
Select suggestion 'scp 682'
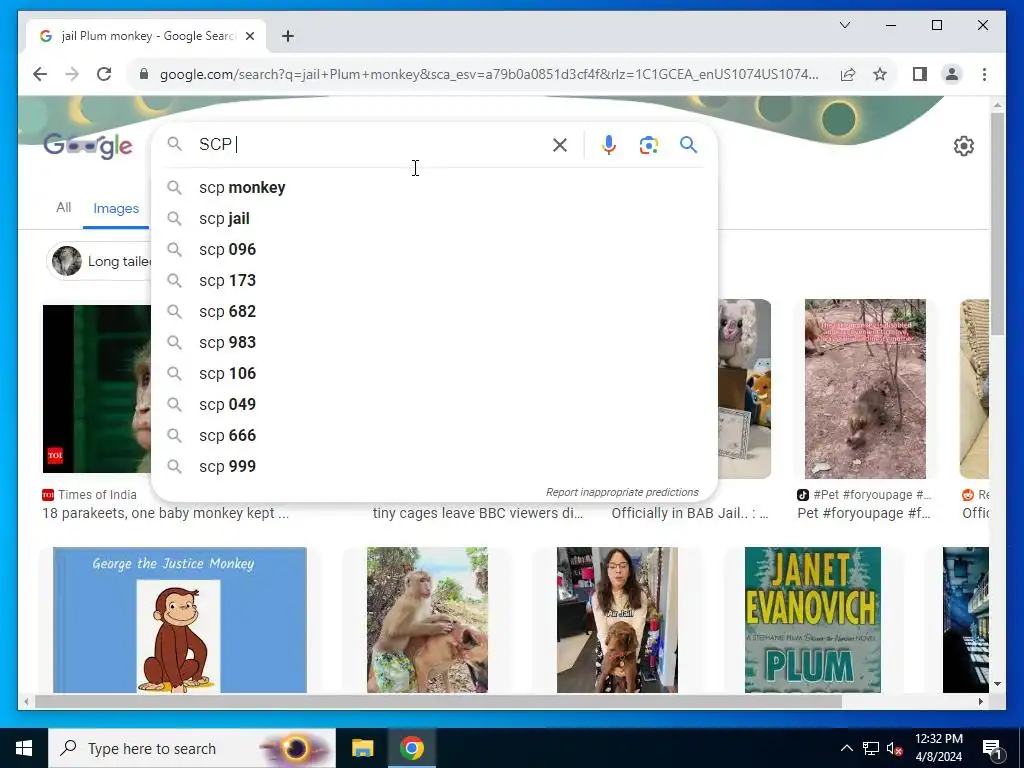click(434, 312)
